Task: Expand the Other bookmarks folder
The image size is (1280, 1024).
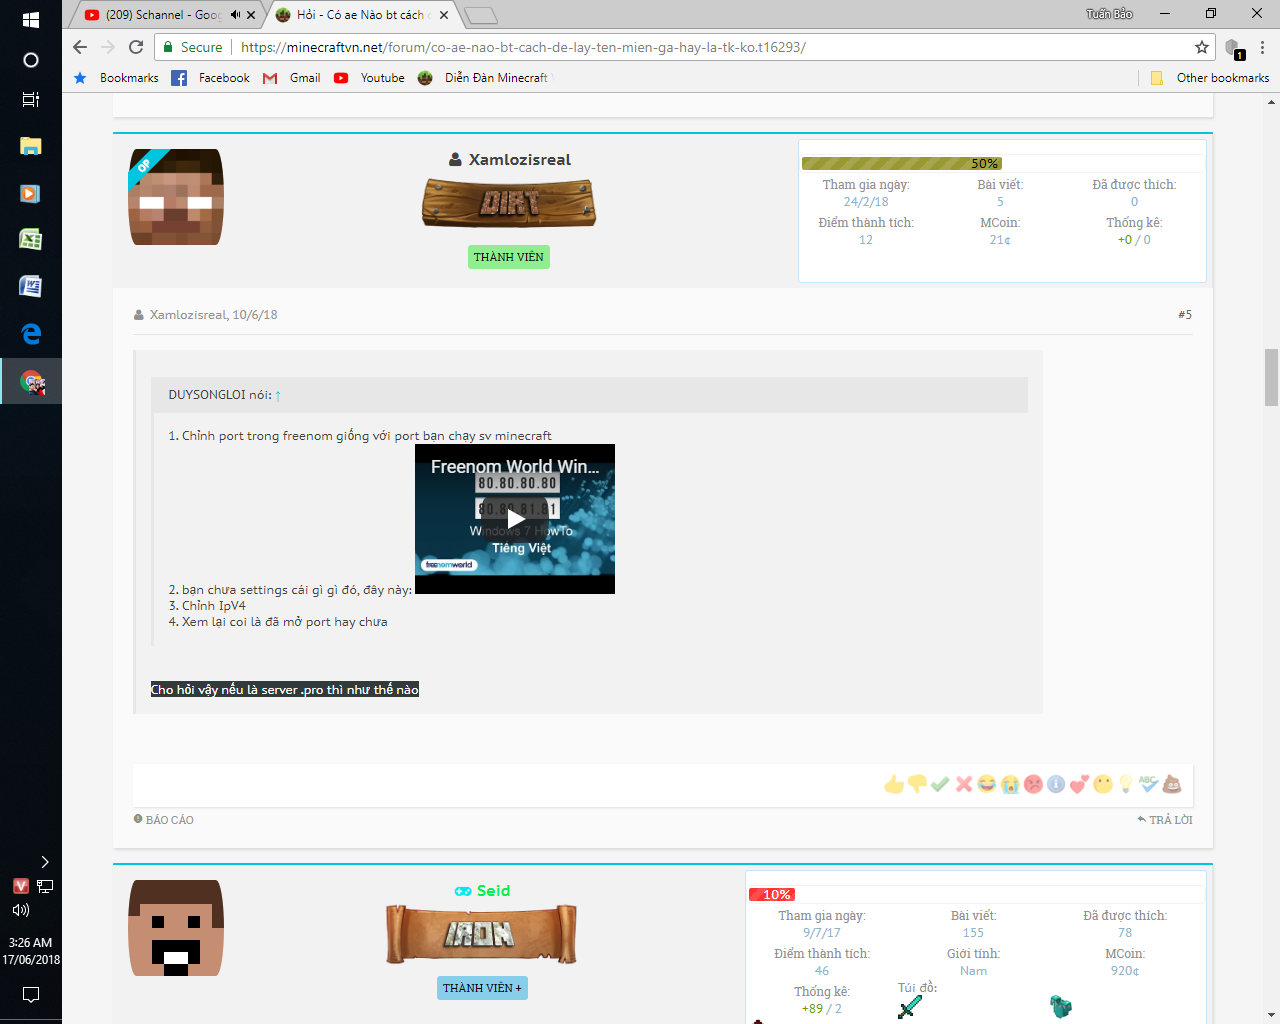Action: pos(1210,78)
